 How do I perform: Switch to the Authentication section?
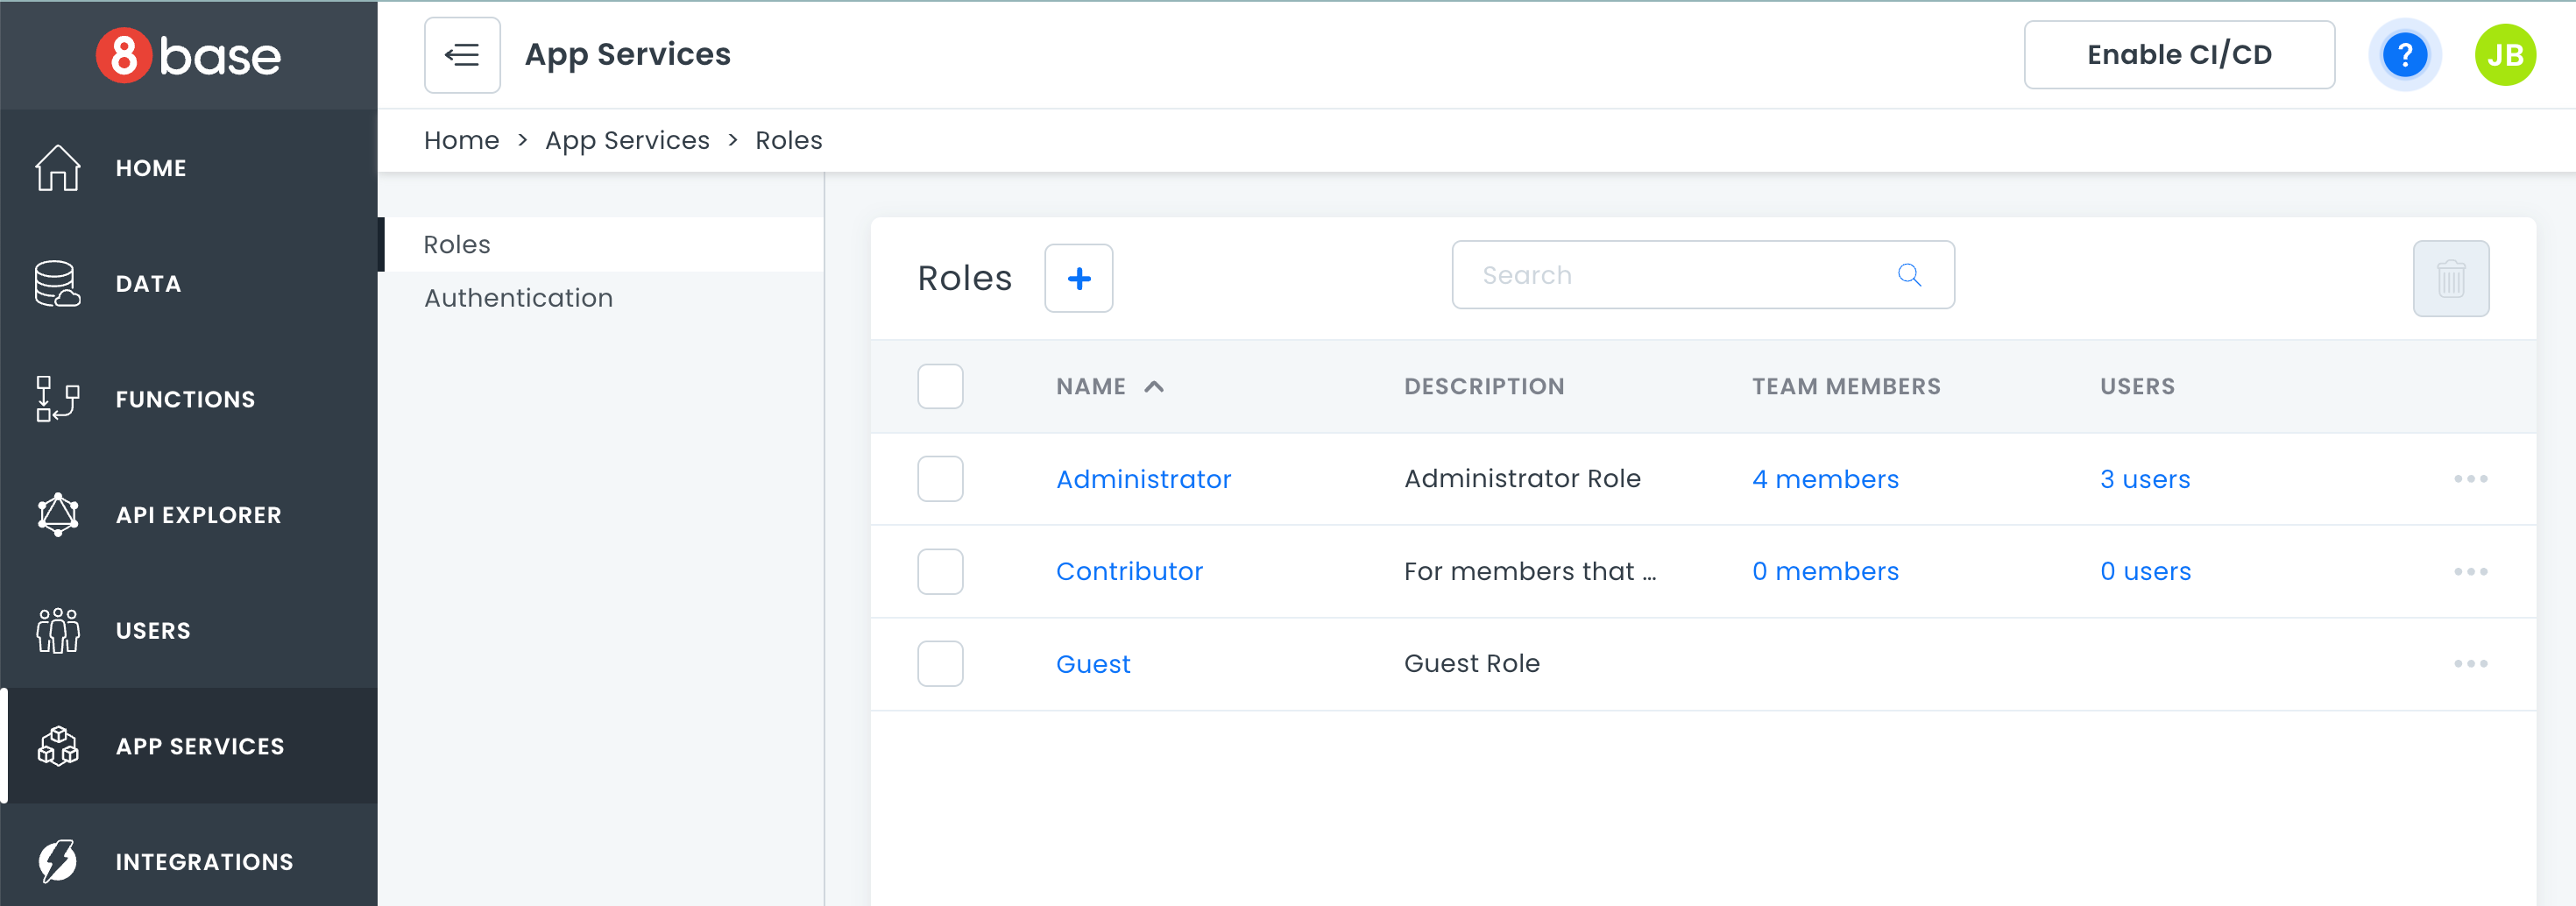coord(518,298)
